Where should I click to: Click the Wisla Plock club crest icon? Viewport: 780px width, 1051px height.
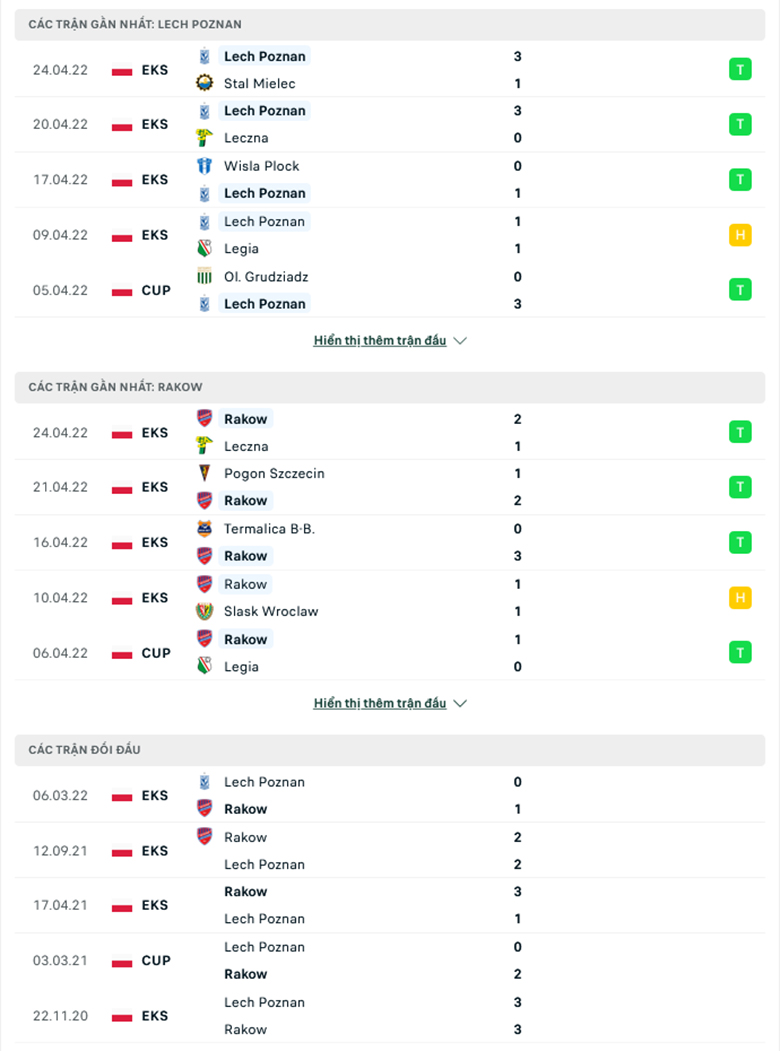coord(204,166)
